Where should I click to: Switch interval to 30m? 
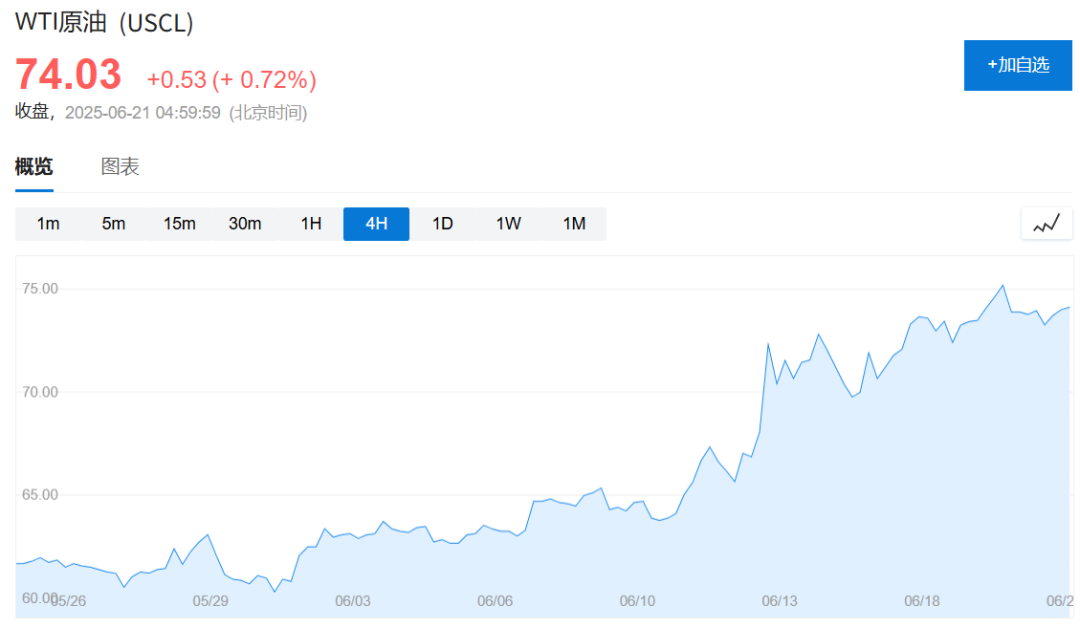245,224
